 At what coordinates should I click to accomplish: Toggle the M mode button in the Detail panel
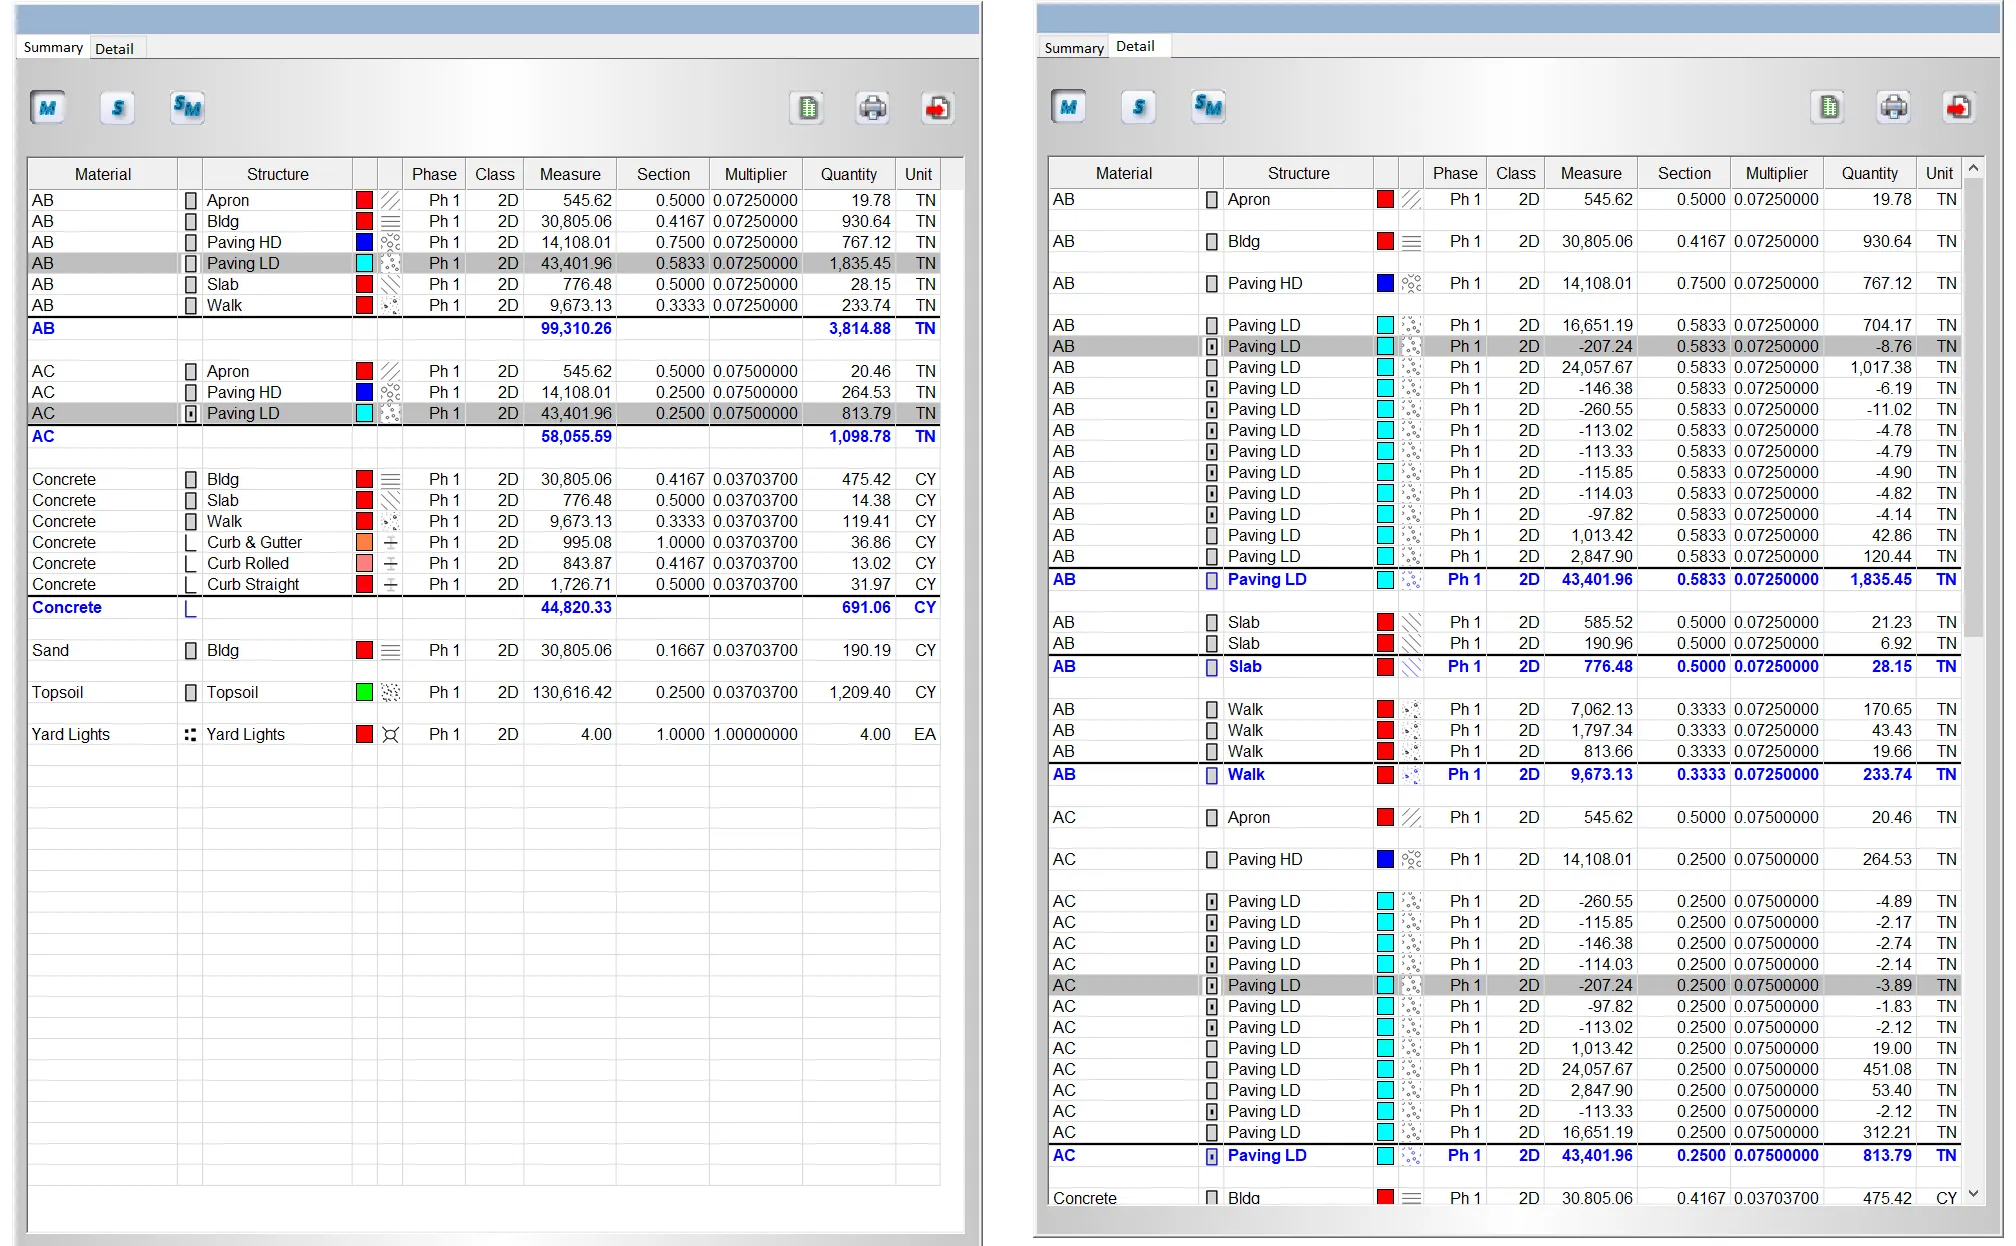[1068, 107]
